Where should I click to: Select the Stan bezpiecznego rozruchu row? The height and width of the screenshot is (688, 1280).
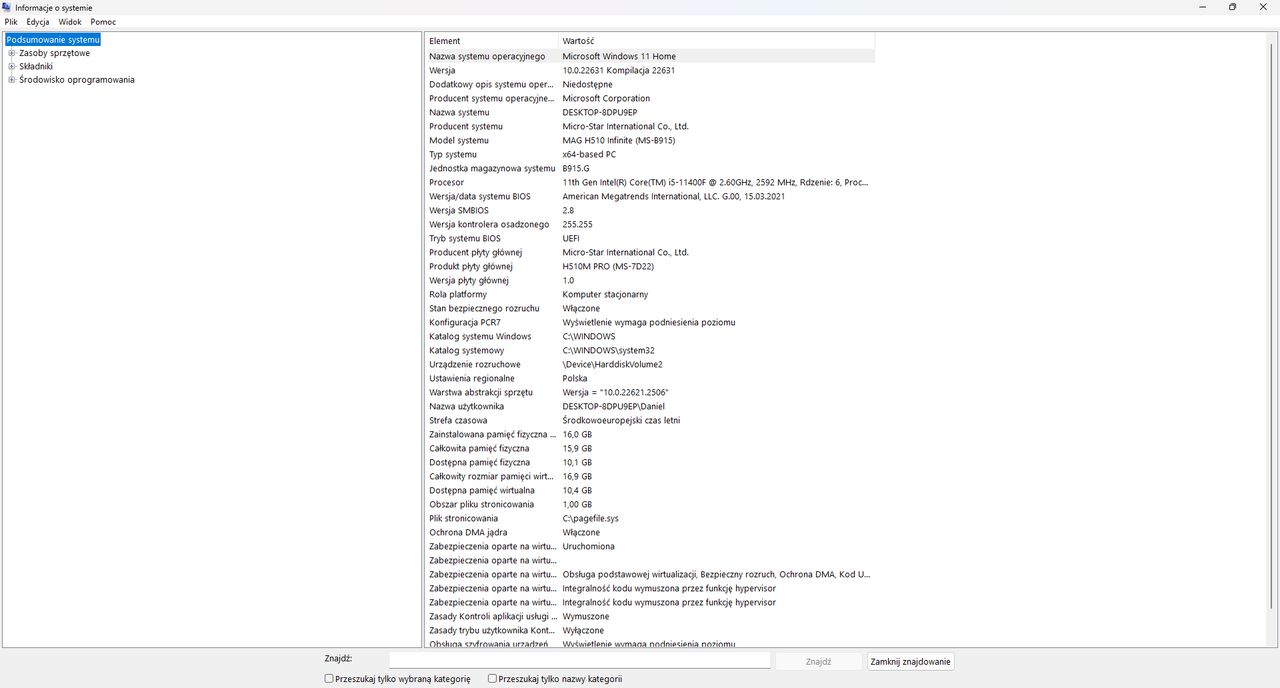click(650, 309)
